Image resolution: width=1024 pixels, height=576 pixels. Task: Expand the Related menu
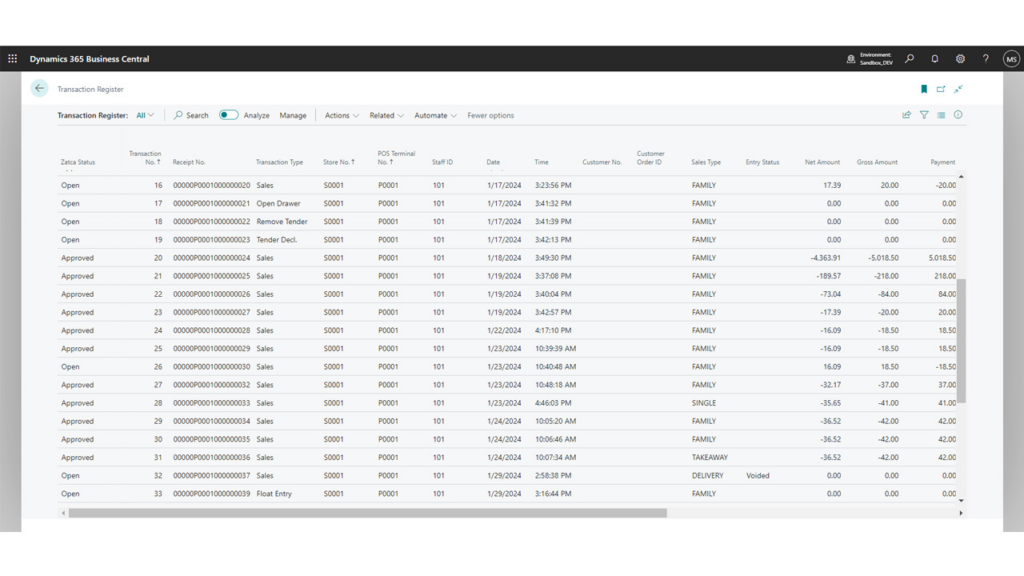pyautogui.click(x=386, y=115)
